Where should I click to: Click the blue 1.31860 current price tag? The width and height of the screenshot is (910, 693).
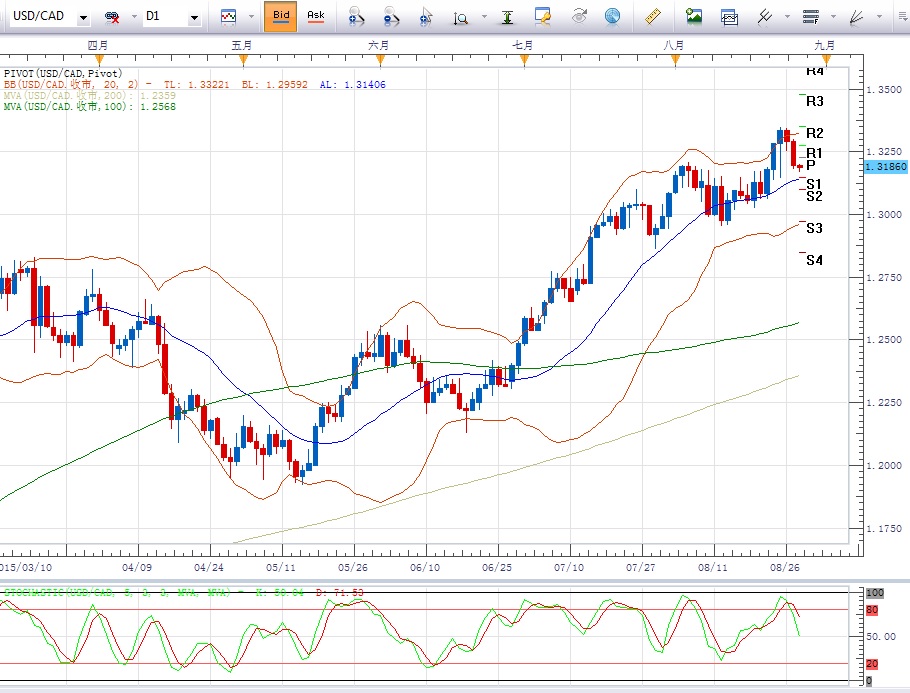click(884, 166)
